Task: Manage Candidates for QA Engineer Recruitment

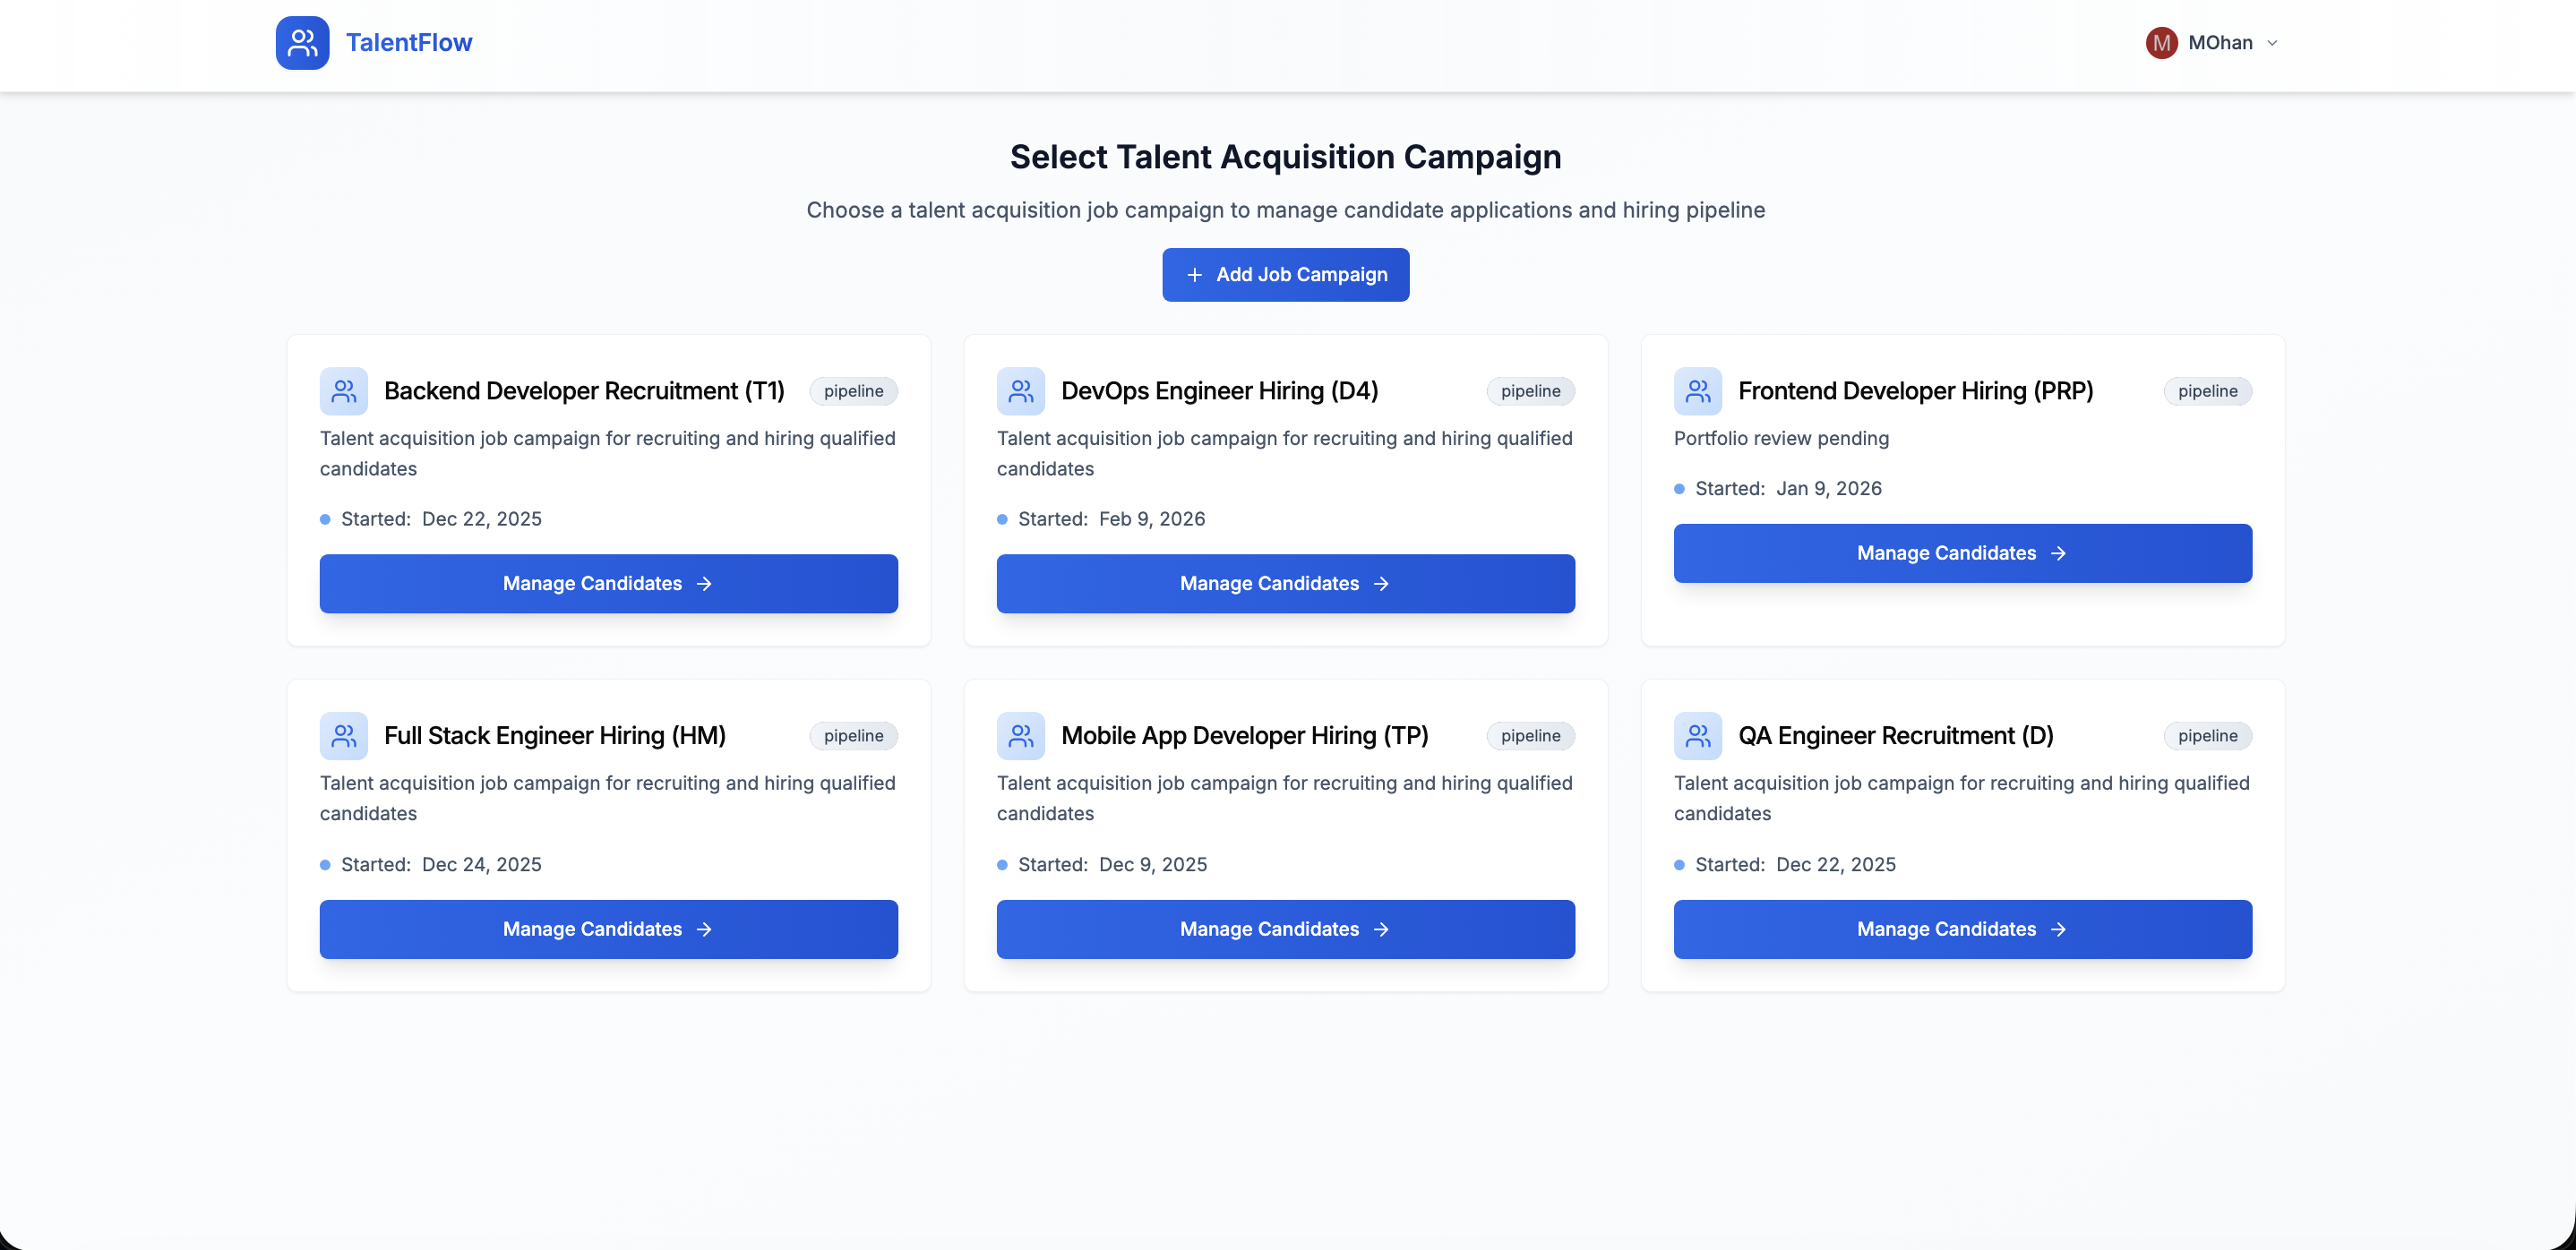Action: point(1962,929)
